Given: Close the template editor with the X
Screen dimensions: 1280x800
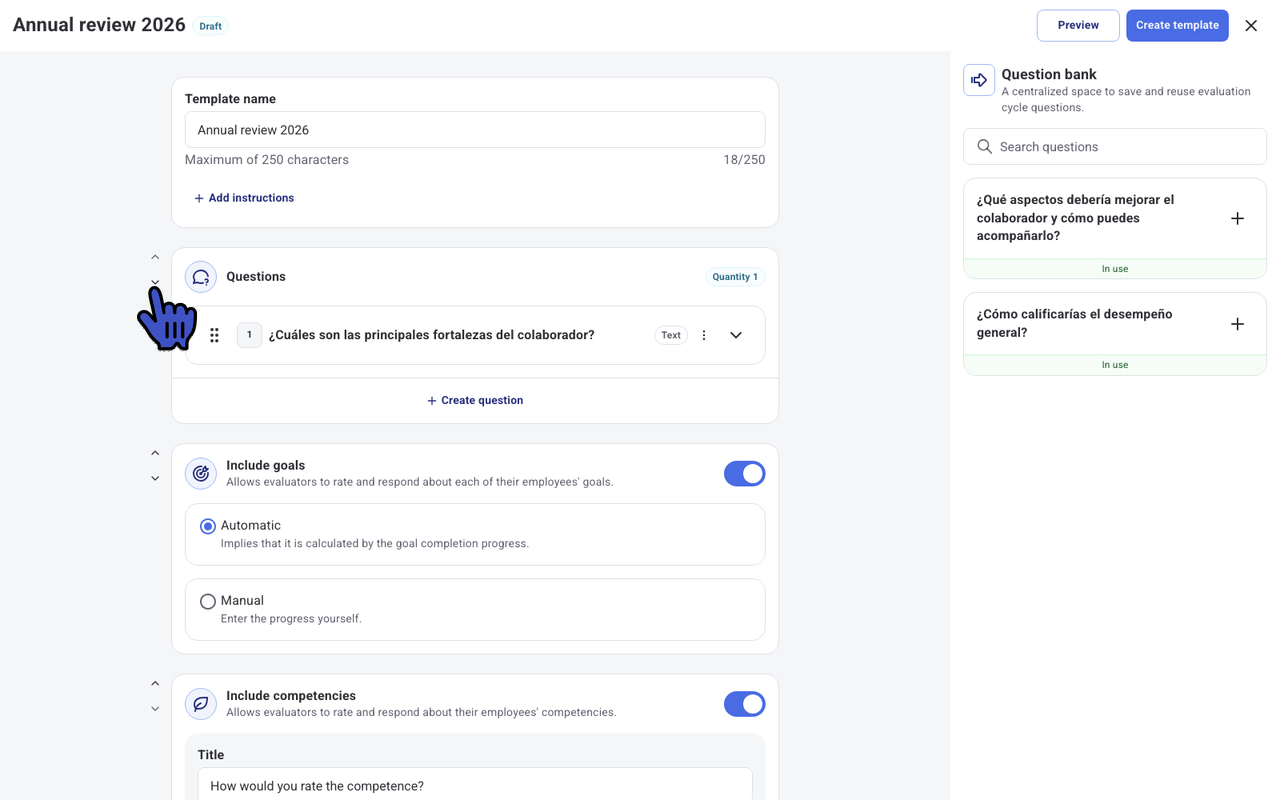Looking at the screenshot, I should pyautogui.click(x=1251, y=26).
